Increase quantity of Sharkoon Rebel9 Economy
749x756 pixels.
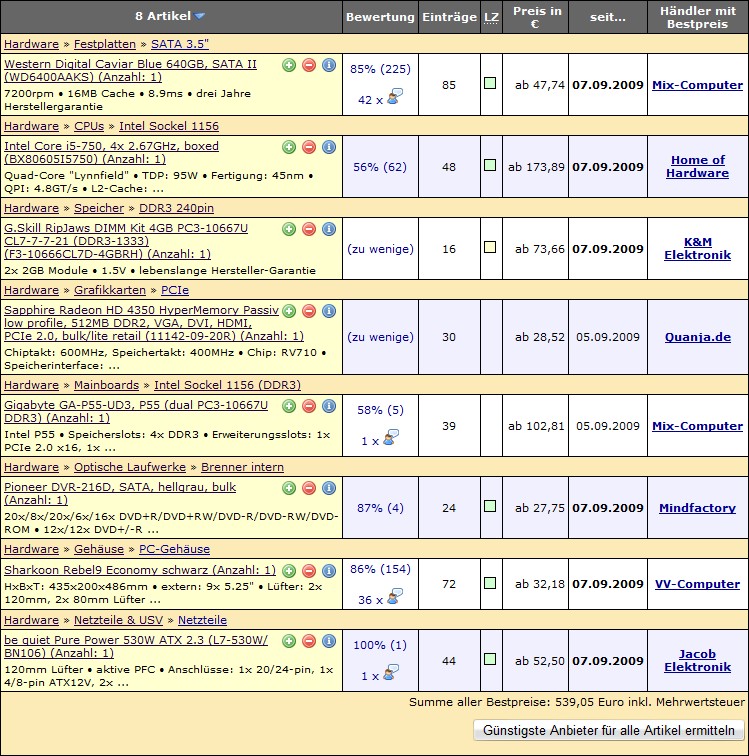coord(289,571)
